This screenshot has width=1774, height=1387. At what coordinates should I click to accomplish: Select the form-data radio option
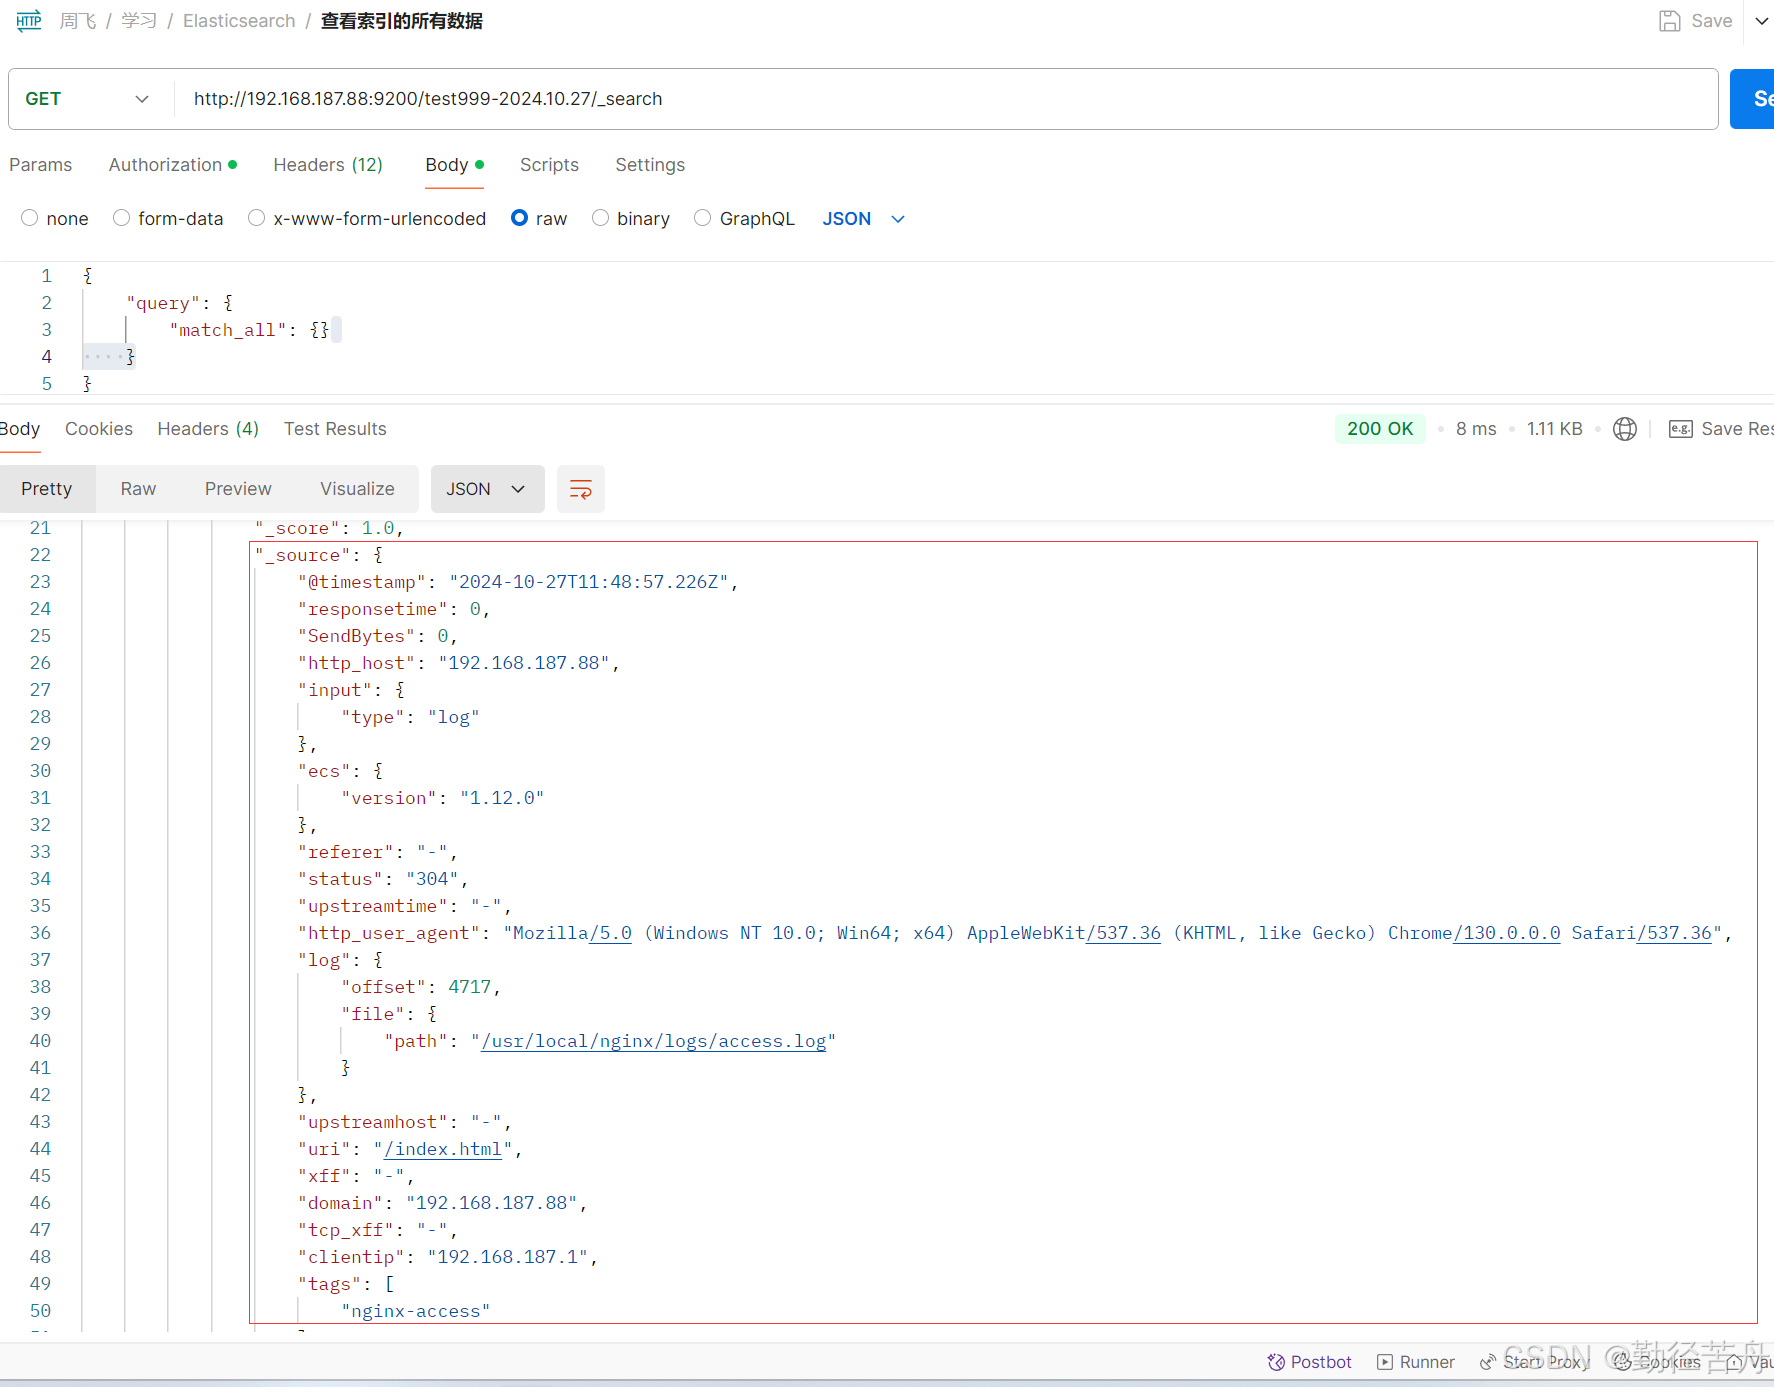(122, 218)
